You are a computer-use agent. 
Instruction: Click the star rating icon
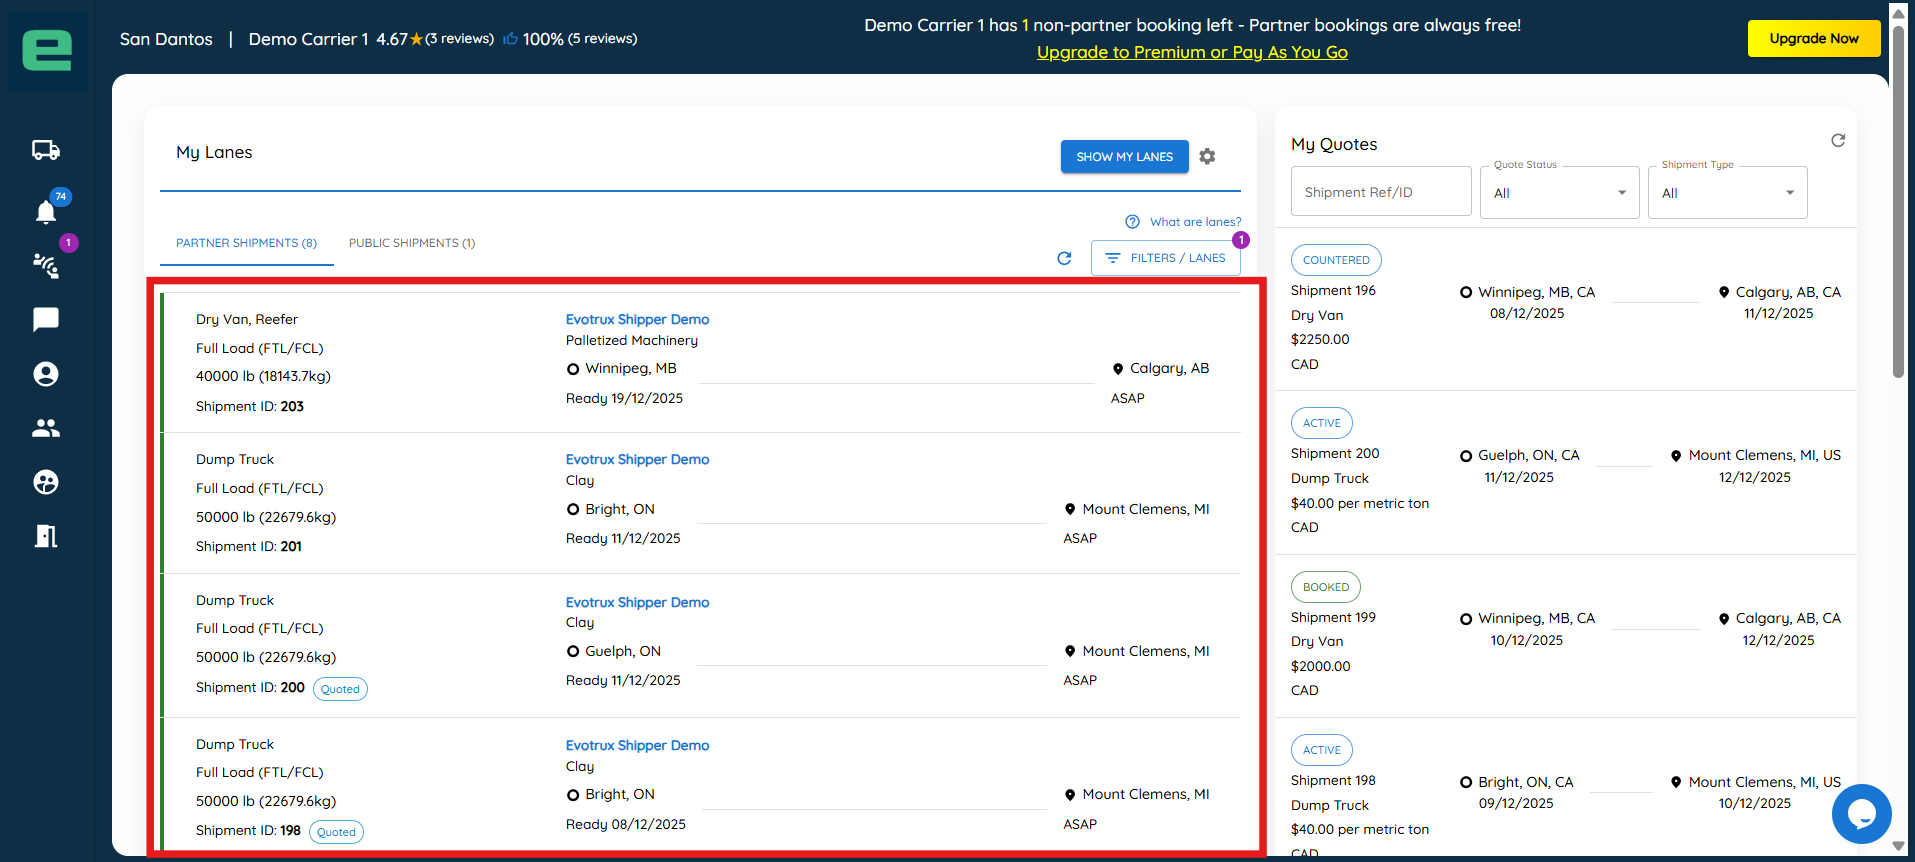pyautogui.click(x=416, y=39)
